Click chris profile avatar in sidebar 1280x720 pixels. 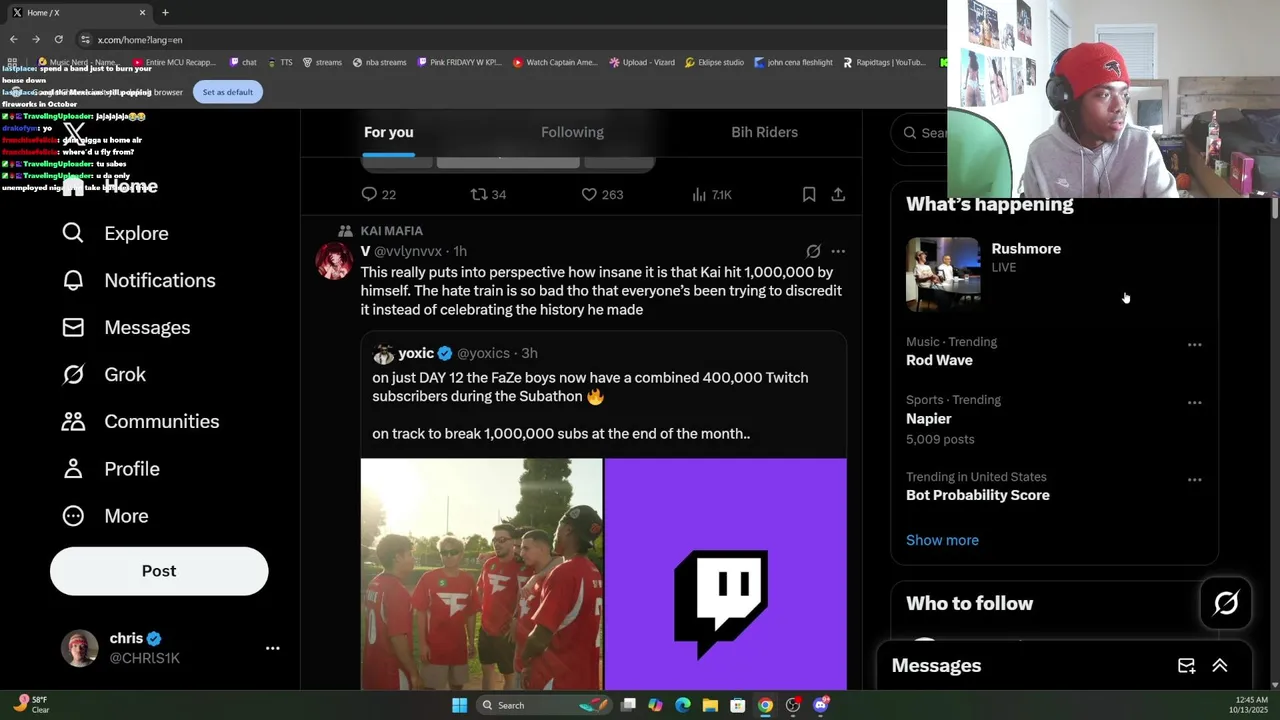[80, 648]
